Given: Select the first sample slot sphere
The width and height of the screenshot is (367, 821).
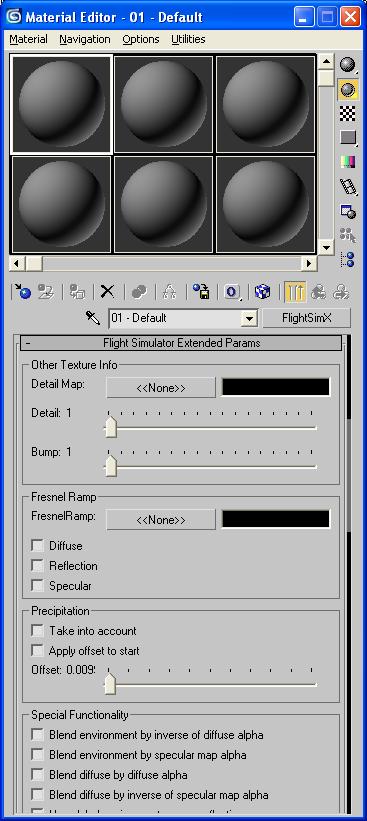Looking at the screenshot, I should coord(61,104).
